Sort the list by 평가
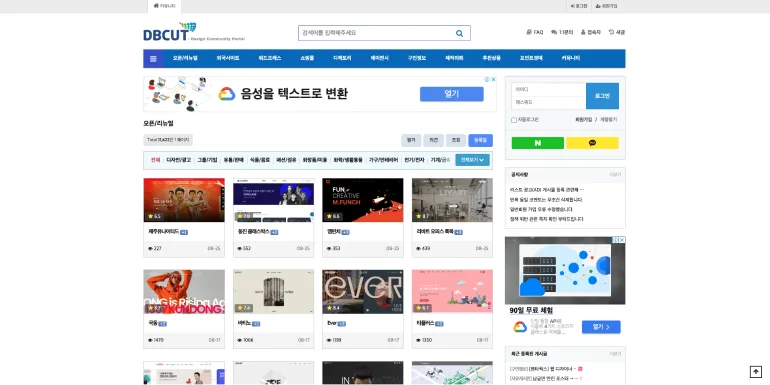The image size is (770, 385). click(411, 140)
